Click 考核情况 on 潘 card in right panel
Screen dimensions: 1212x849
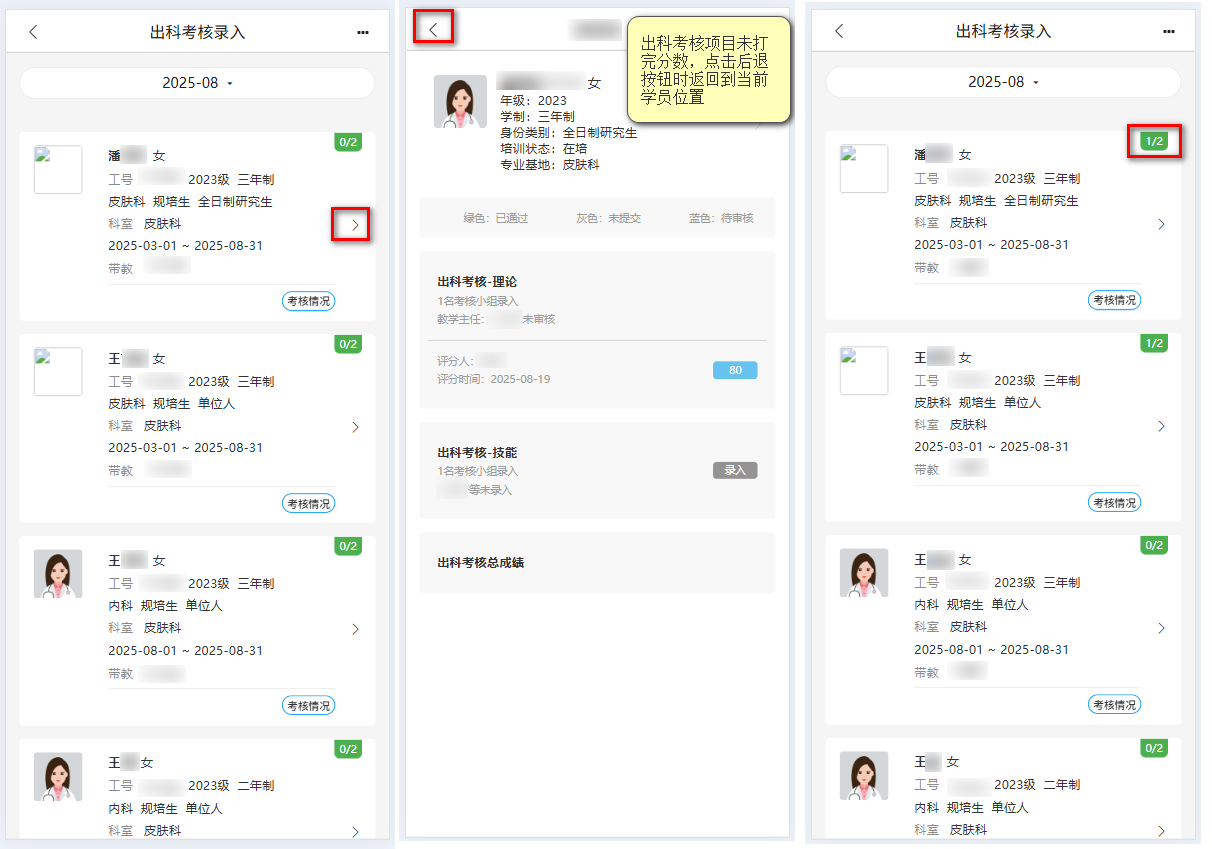tap(1114, 300)
